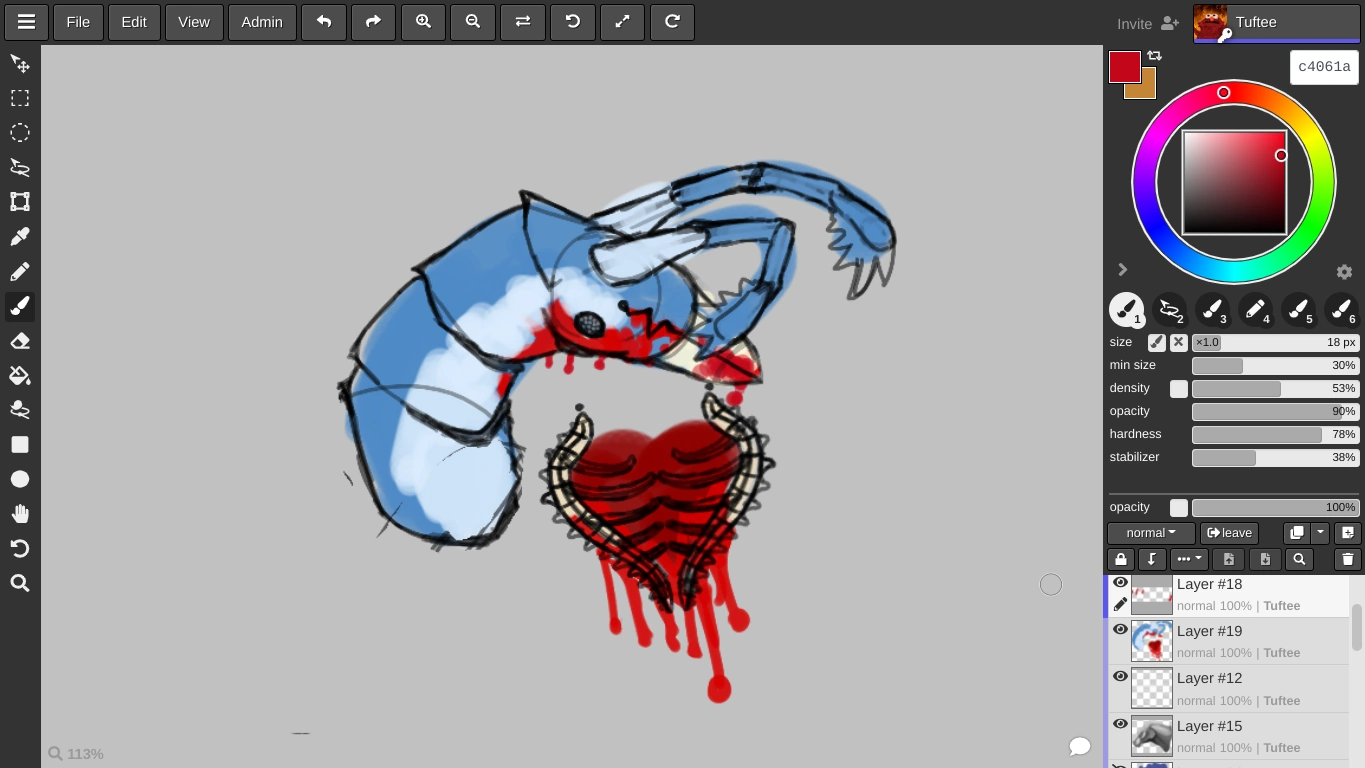Lock the current layer
This screenshot has width=1365, height=768.
tap(1120, 559)
